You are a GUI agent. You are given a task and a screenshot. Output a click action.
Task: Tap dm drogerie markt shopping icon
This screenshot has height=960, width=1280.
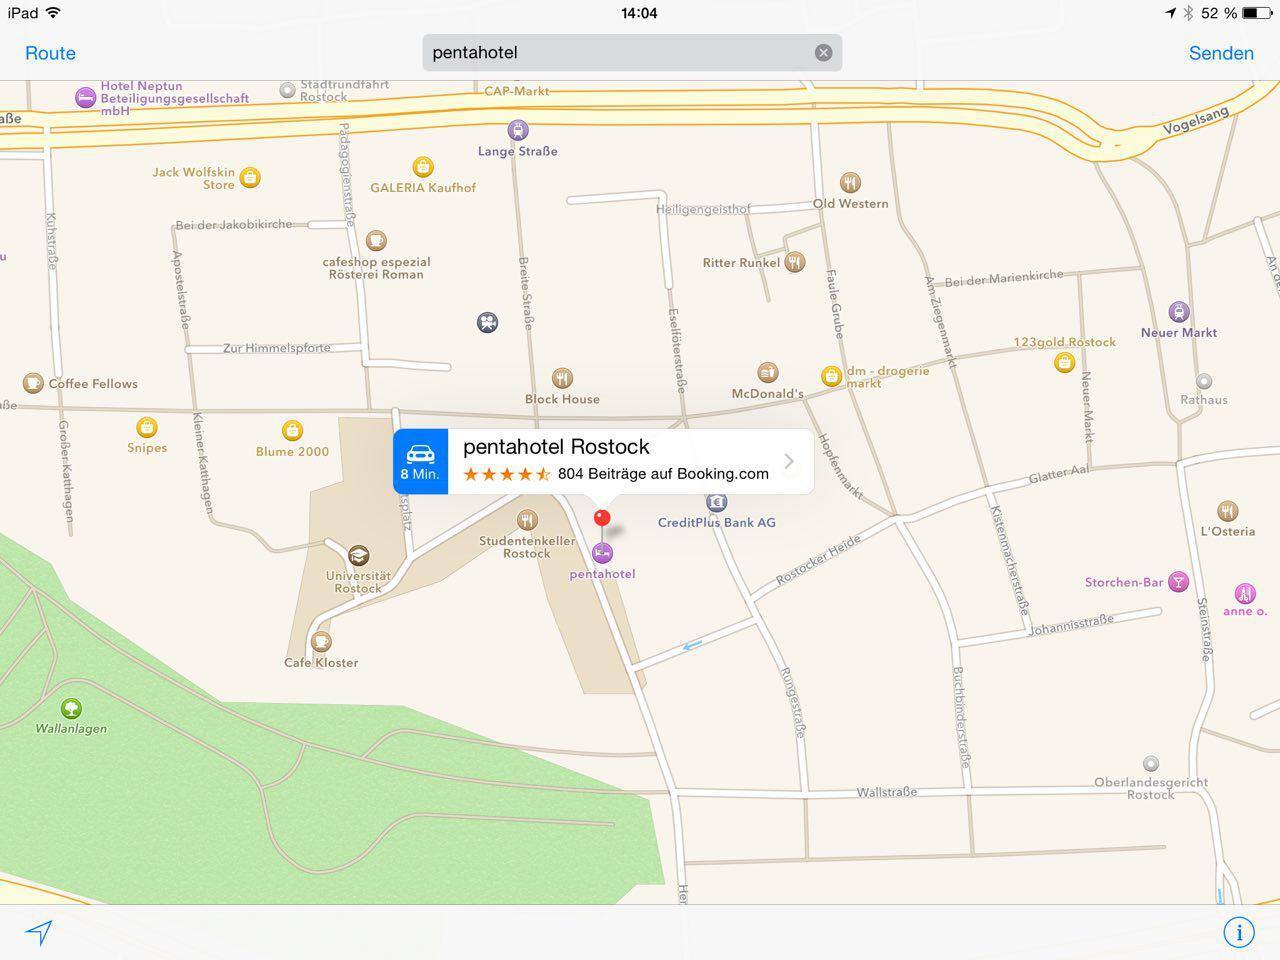[x=831, y=376]
